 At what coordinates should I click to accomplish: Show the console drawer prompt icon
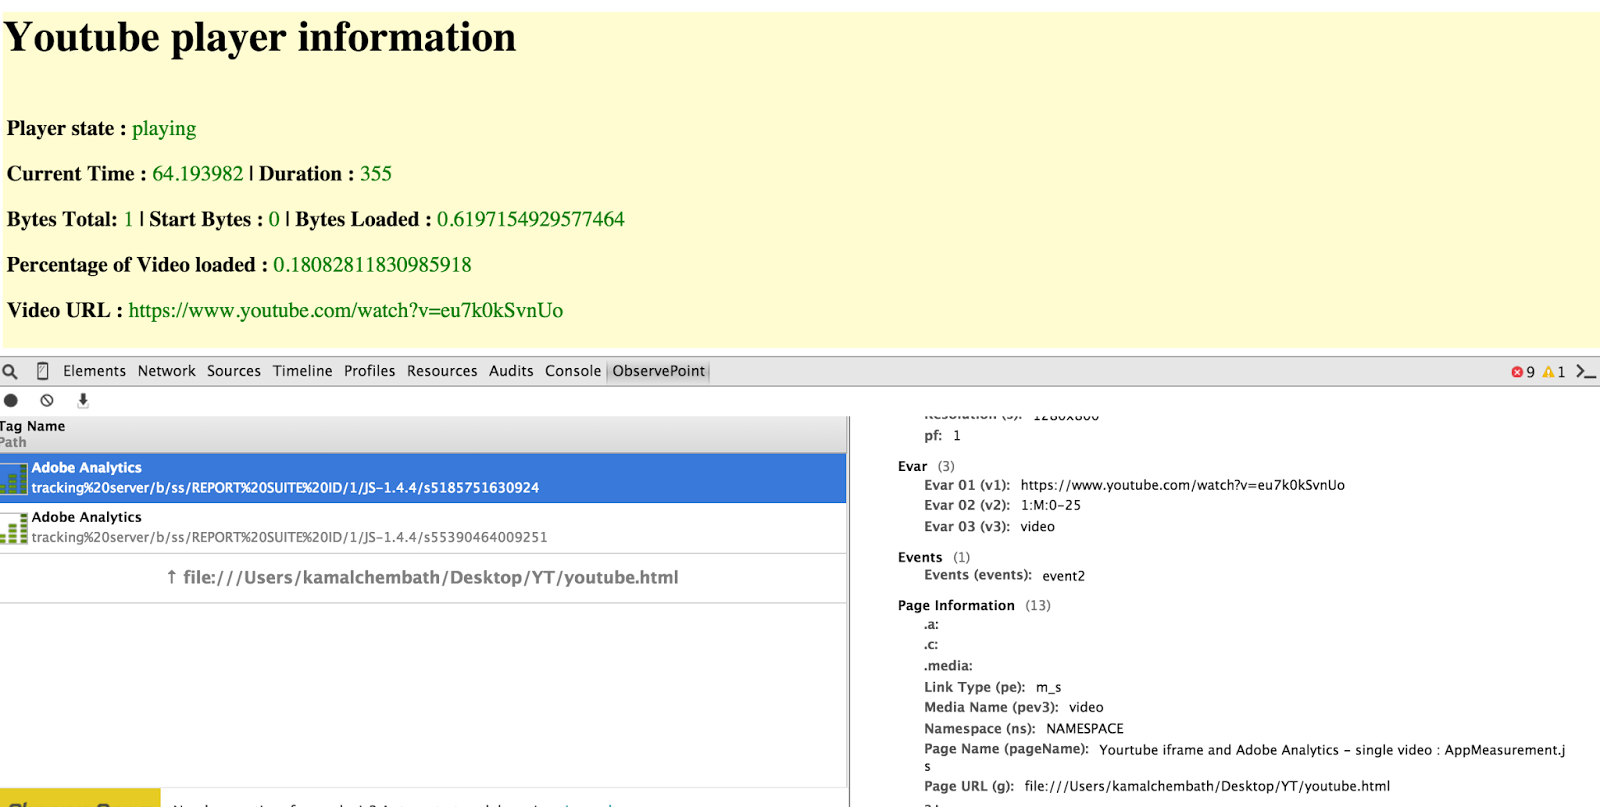[x=1586, y=371]
